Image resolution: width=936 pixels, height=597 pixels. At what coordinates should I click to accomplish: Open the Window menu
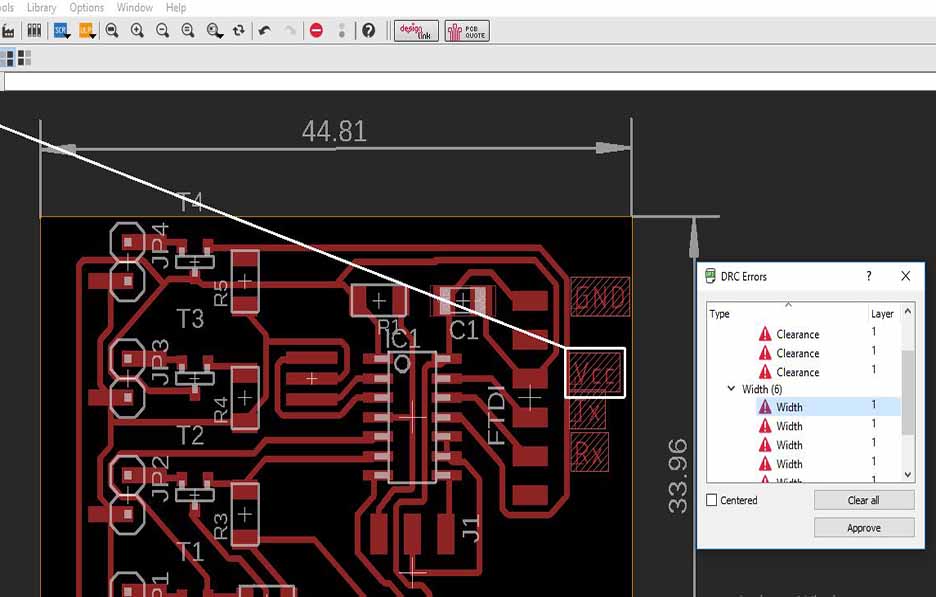click(x=134, y=8)
